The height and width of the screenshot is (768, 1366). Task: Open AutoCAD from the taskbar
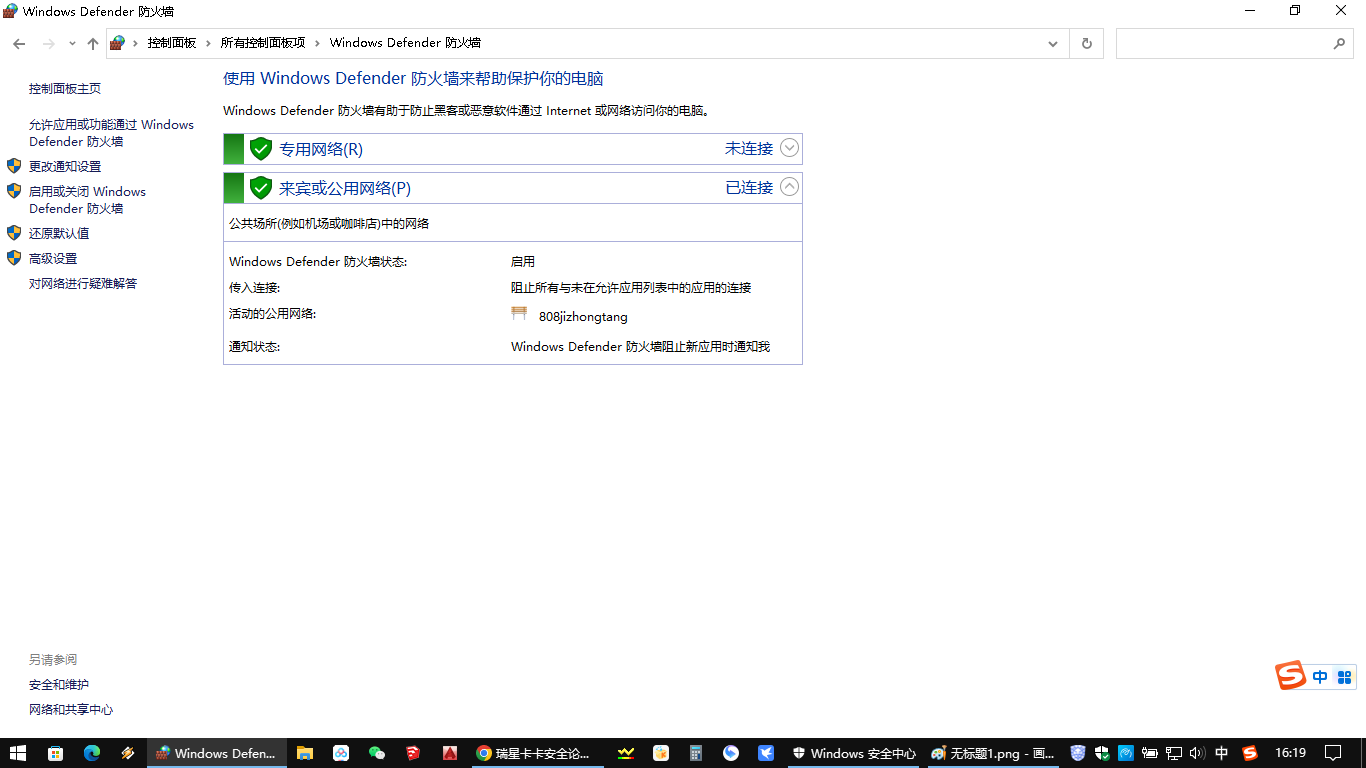tap(450, 753)
